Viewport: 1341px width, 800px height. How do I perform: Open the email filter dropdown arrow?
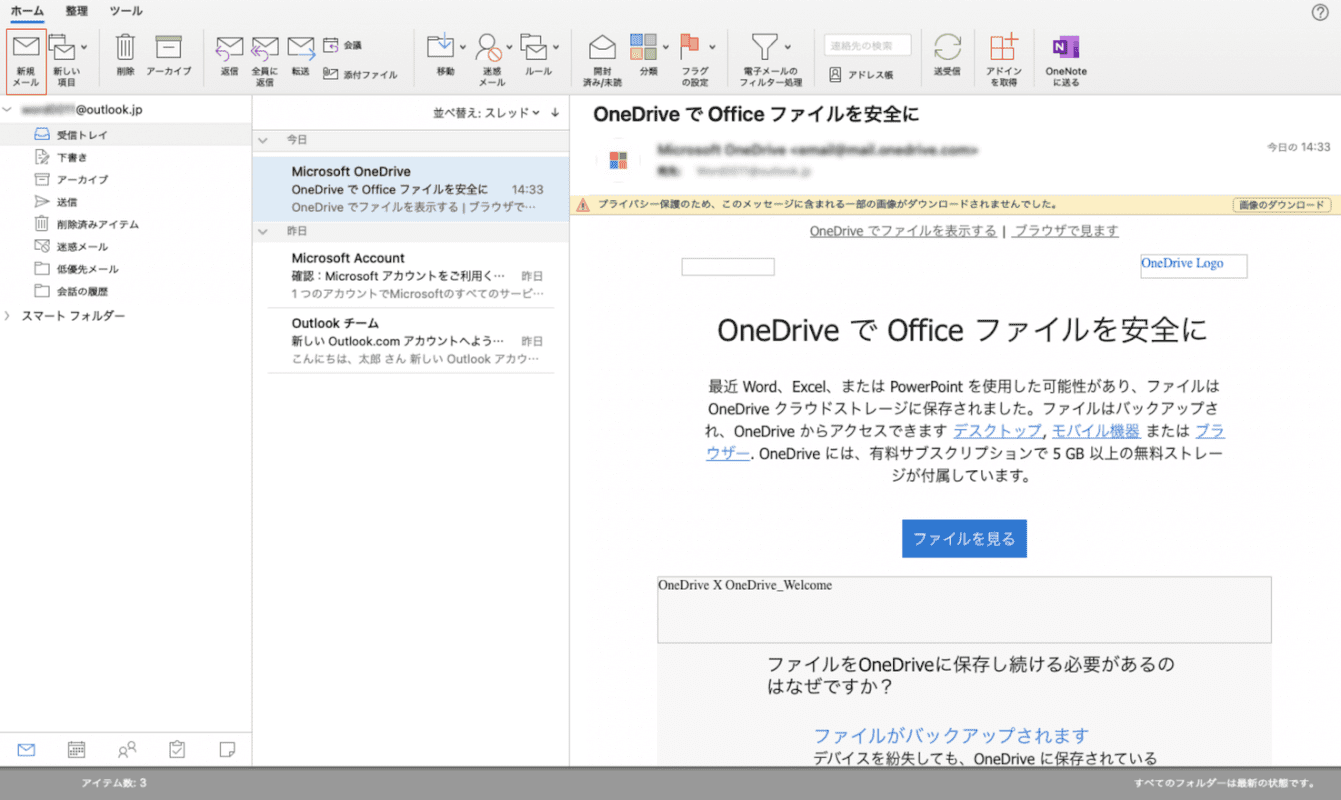click(788, 47)
